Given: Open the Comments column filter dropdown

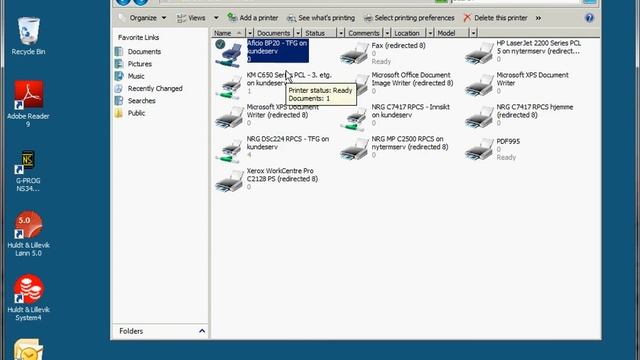Looking at the screenshot, I should (x=387, y=33).
